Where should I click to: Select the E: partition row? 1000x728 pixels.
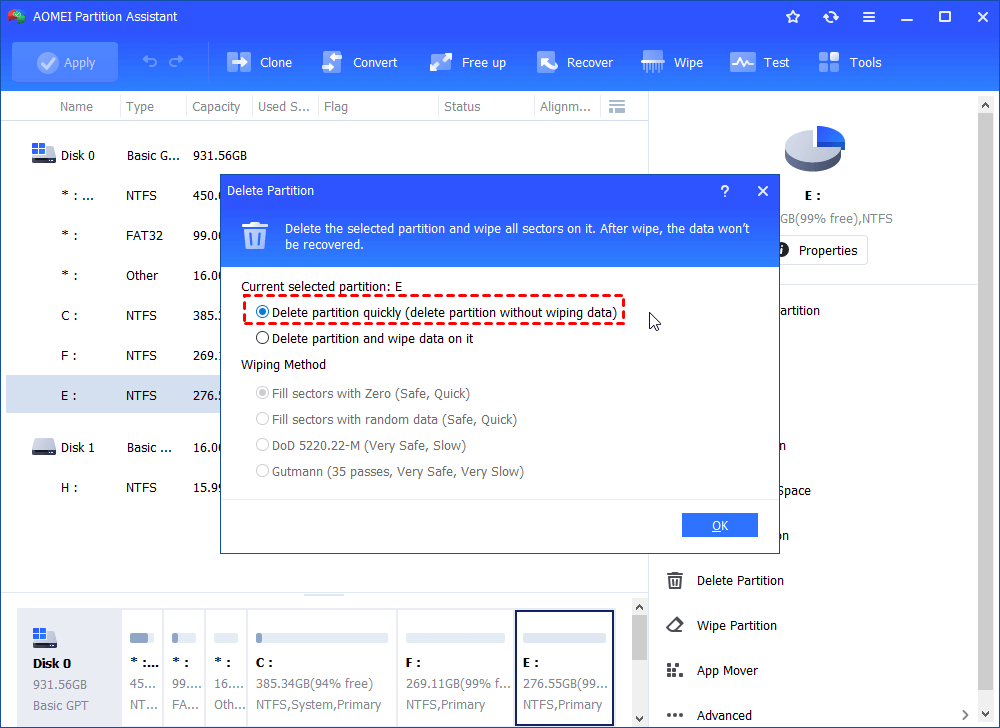[114, 395]
